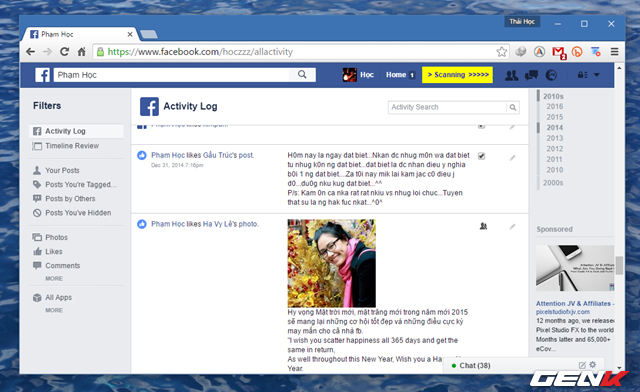This screenshot has width=640, height=392.
Task: Expand MORE under Comments filter
Action: 54,278
